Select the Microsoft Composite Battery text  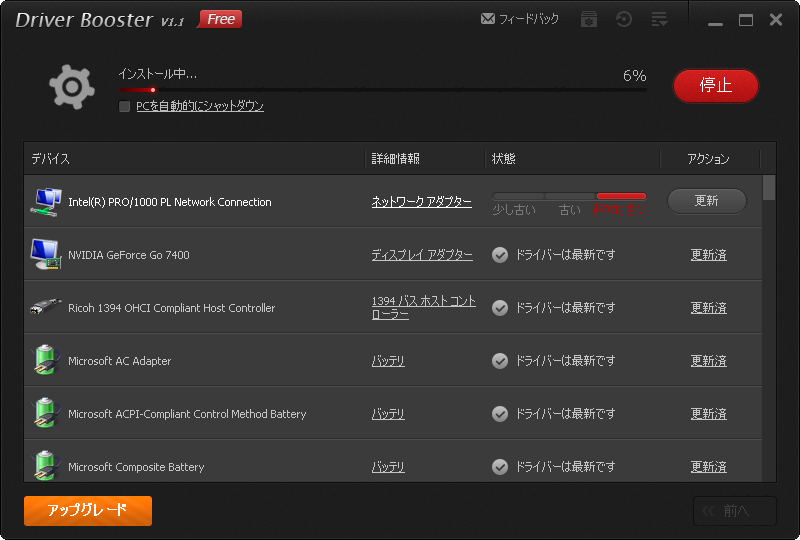[136, 467]
